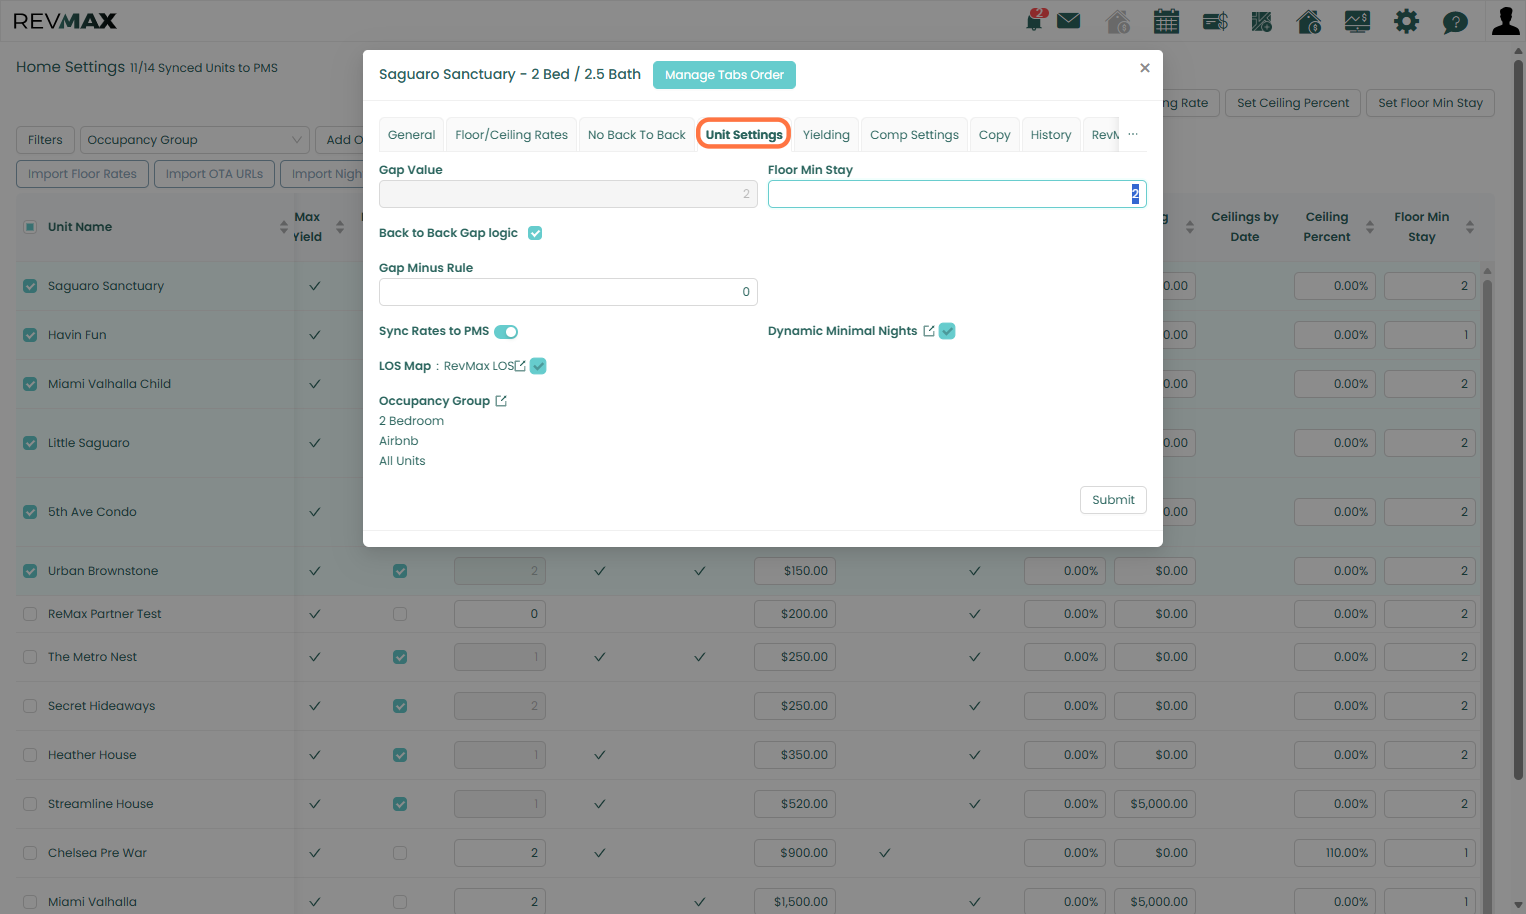Open Dynamic Minimal Nights external link icon
Viewport: 1526px width, 914px height.
[929, 331]
